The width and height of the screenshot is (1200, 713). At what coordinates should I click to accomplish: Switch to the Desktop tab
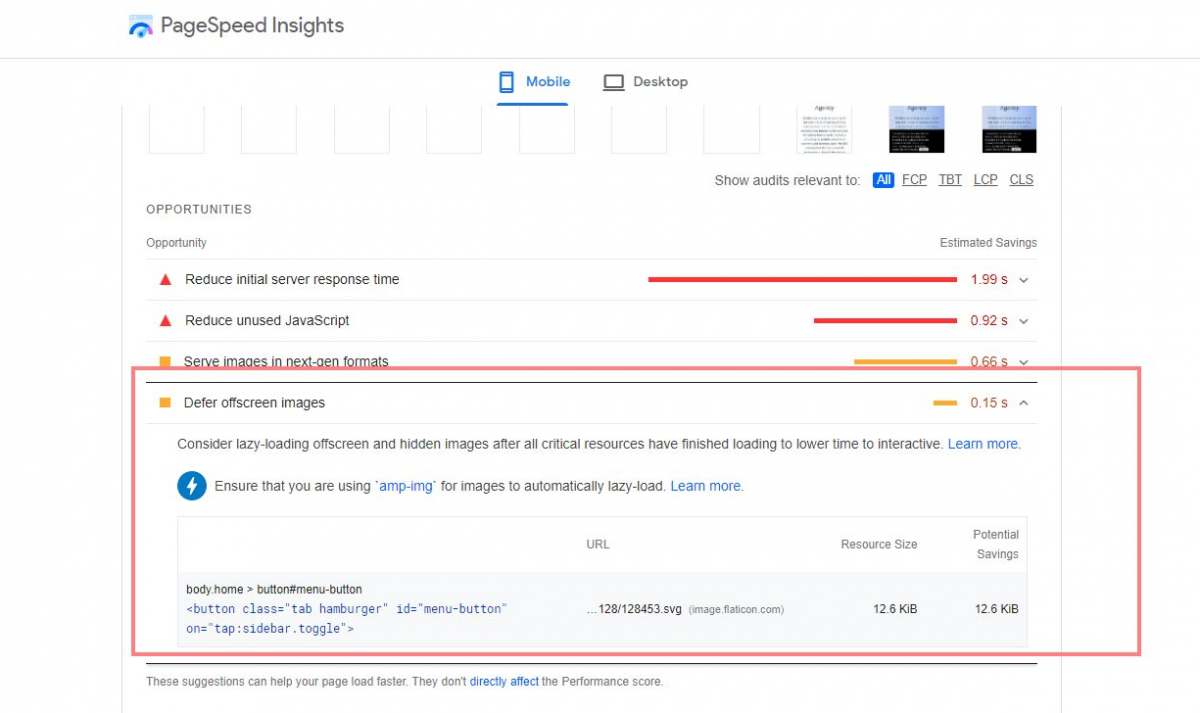click(646, 82)
